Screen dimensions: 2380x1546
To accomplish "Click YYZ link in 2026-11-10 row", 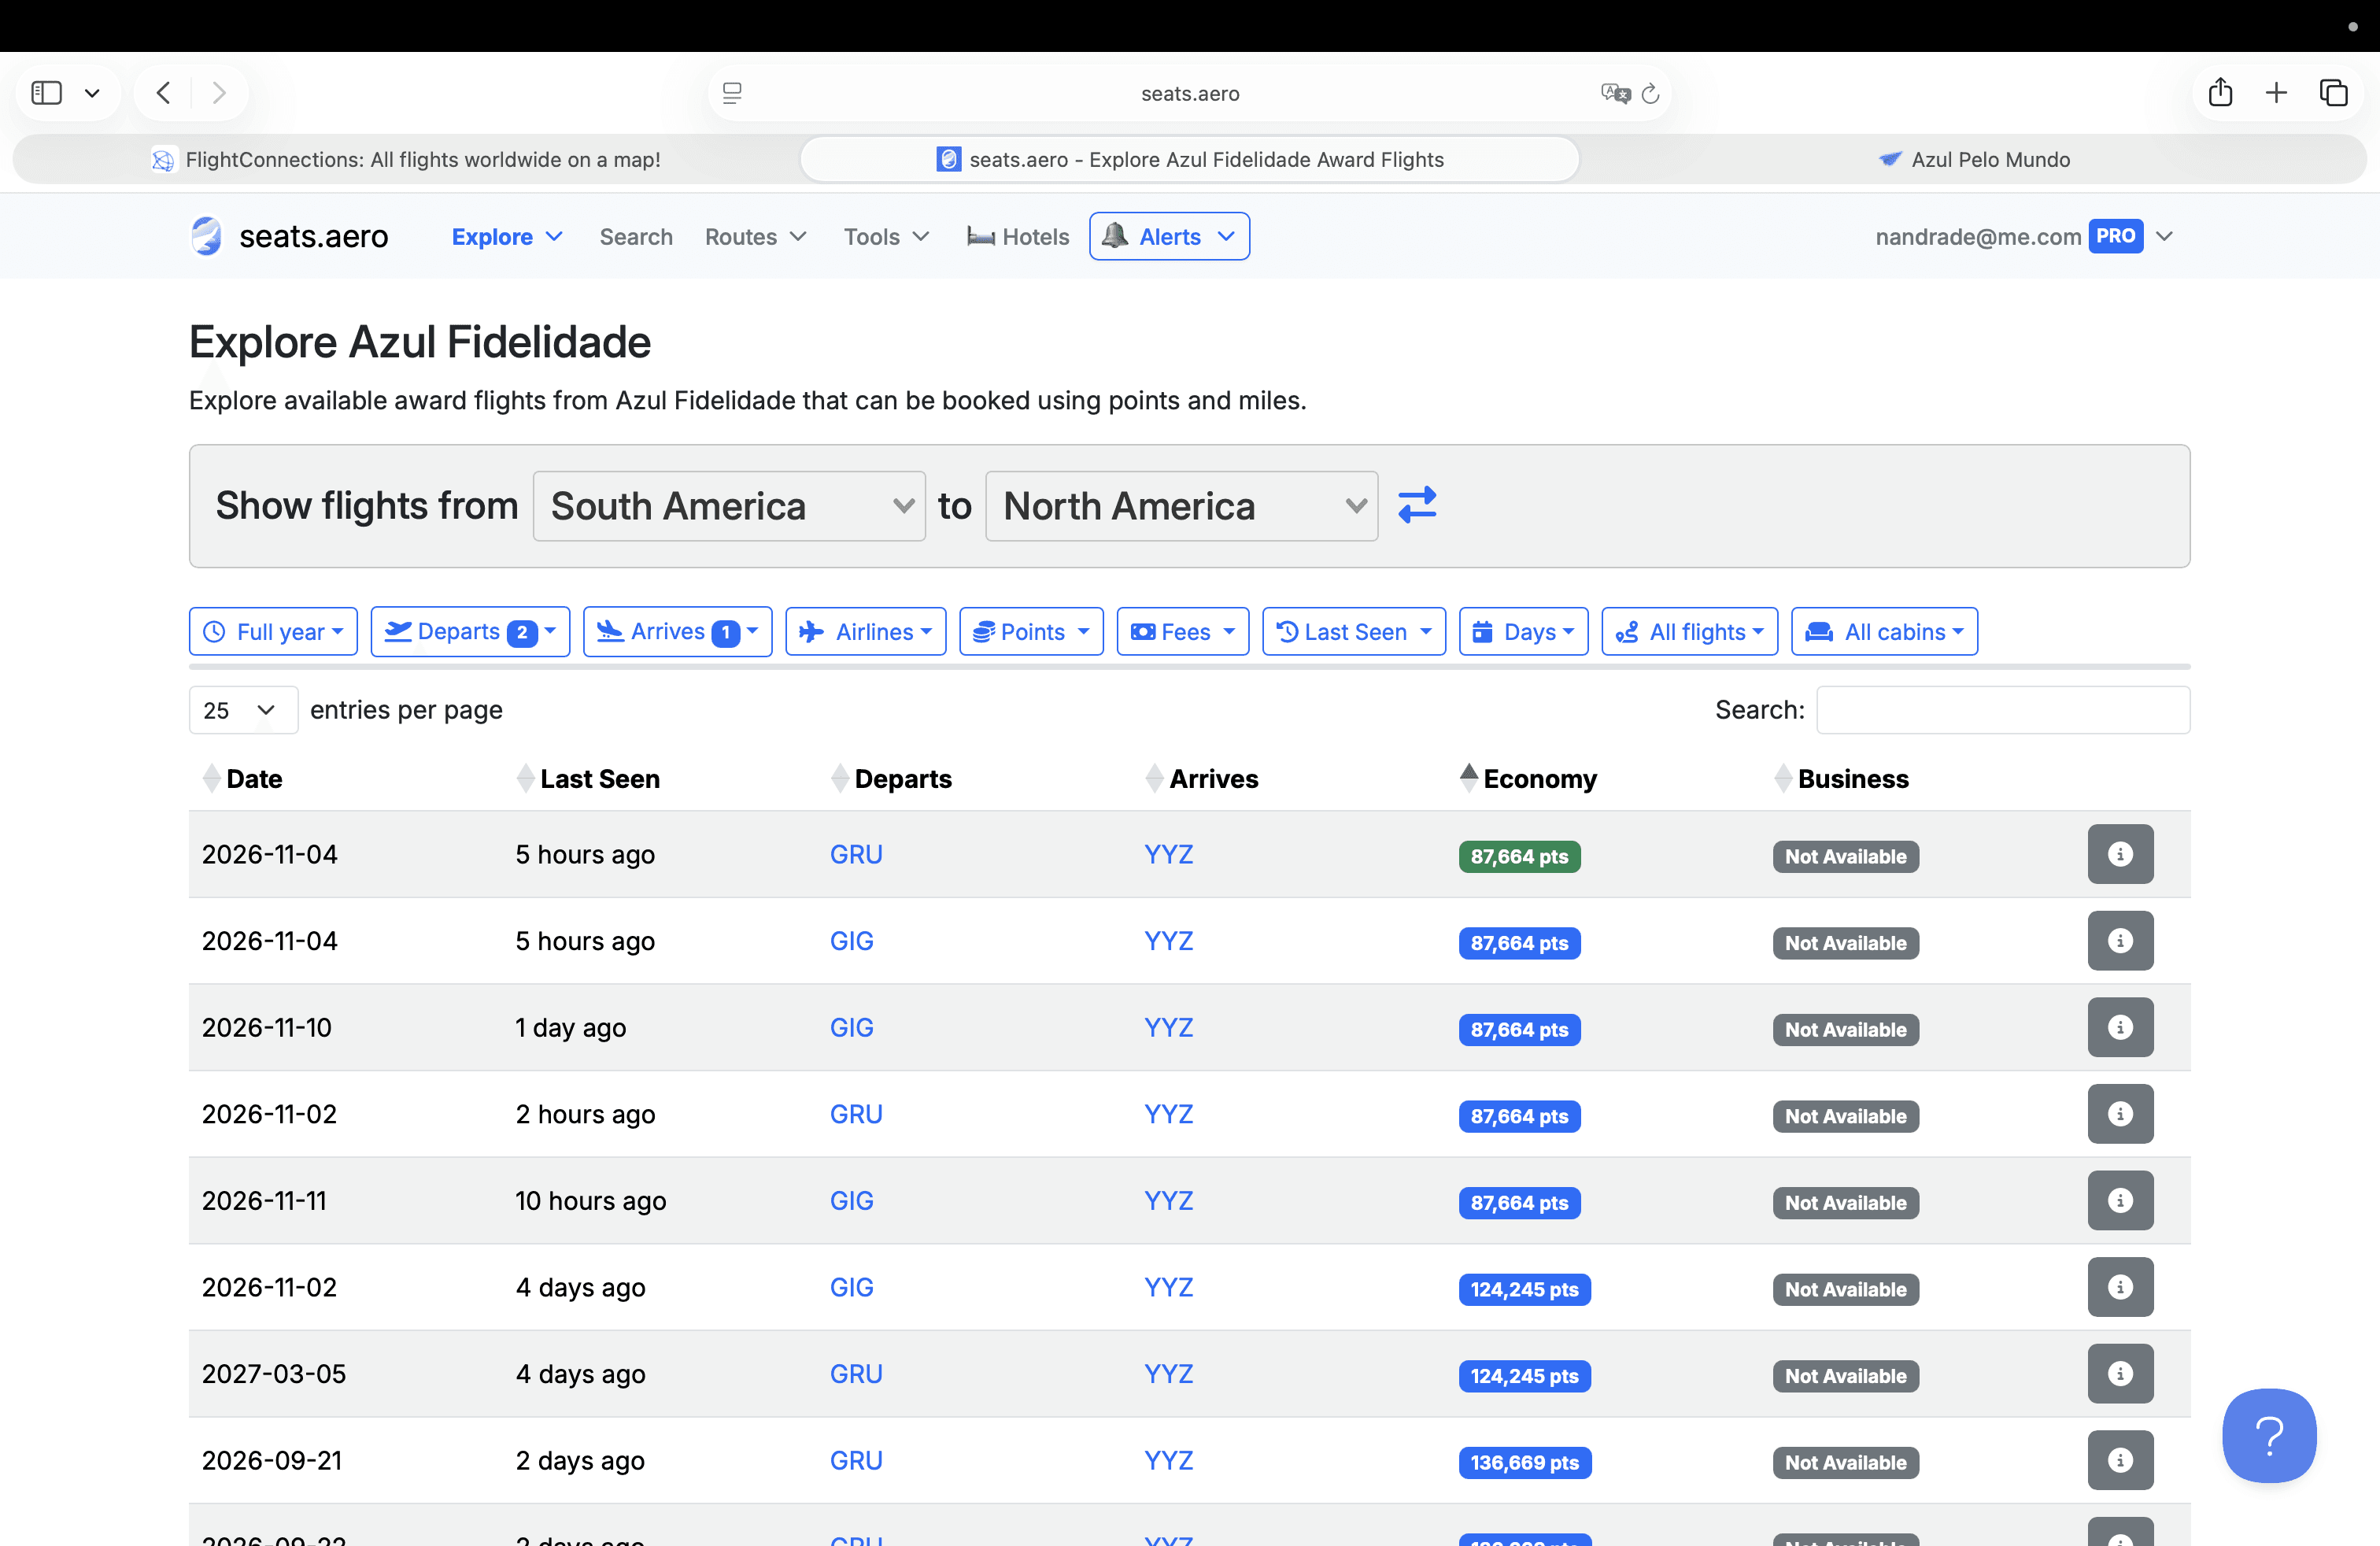I will click(1168, 1027).
